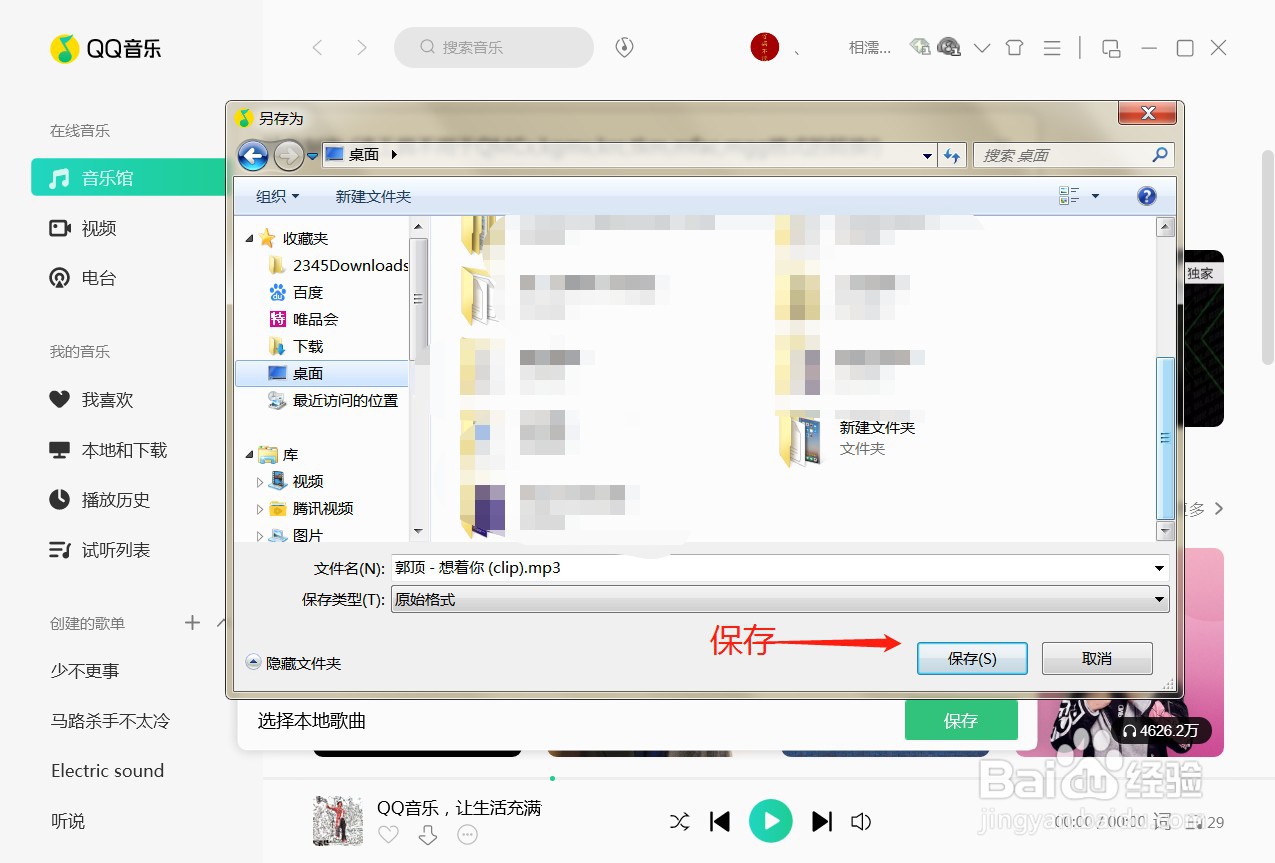Screen dimensions: 1275x863
Task: Open QQ Music's main menu hamburger icon
Action: pyautogui.click(x=1052, y=48)
